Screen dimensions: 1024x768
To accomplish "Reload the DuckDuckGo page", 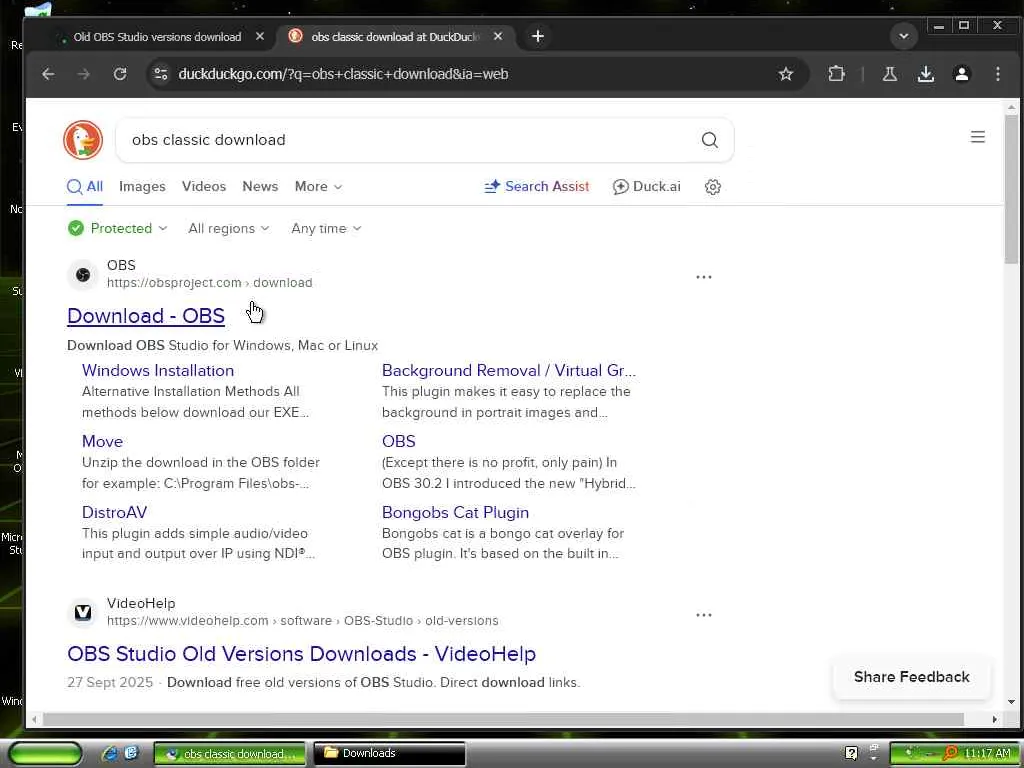I will coord(120,74).
